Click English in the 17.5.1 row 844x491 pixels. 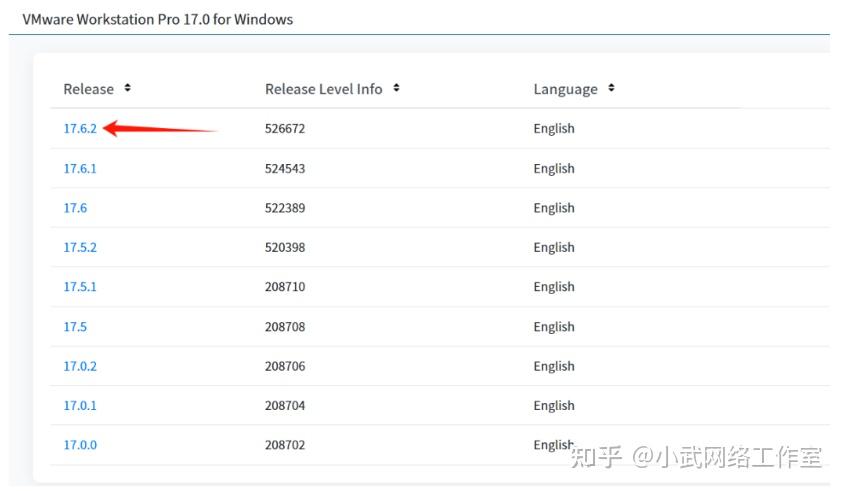[554, 286]
